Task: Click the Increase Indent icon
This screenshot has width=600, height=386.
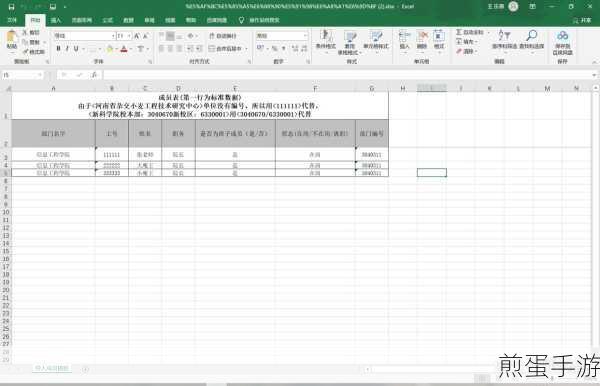Action: 199,49
